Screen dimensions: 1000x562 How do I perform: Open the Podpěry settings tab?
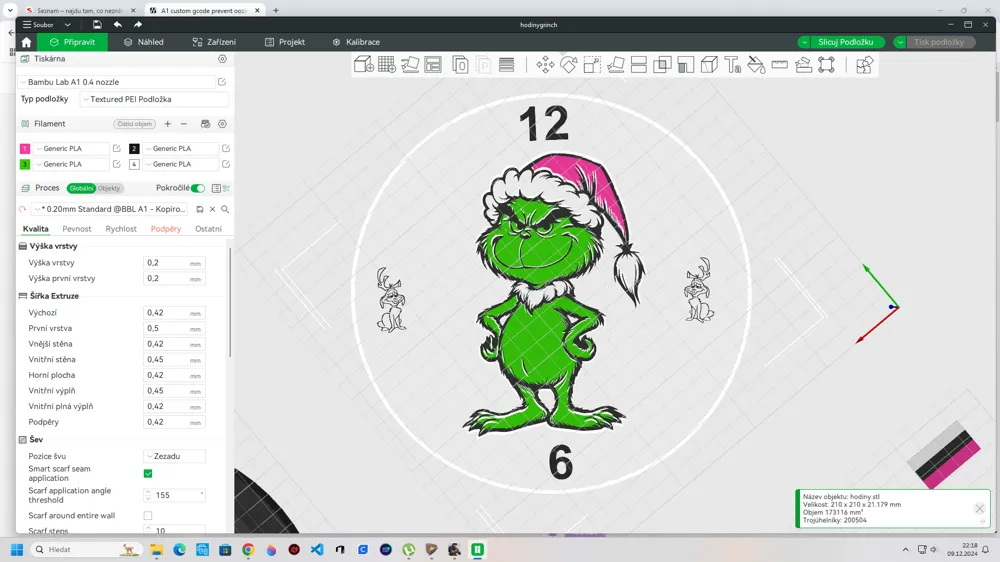point(166,229)
